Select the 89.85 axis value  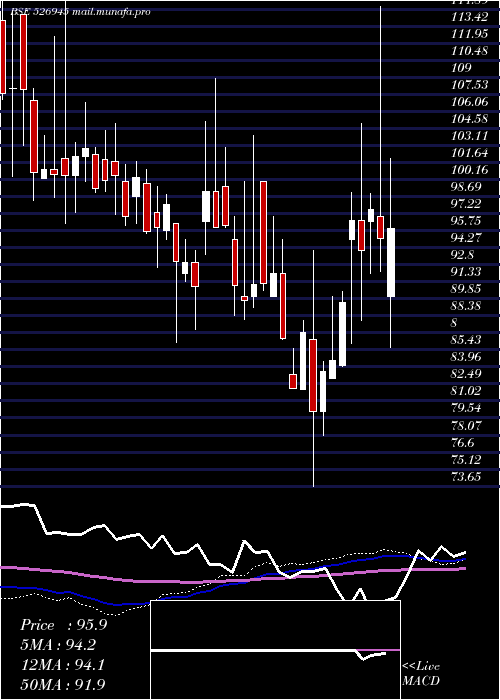coord(466,289)
